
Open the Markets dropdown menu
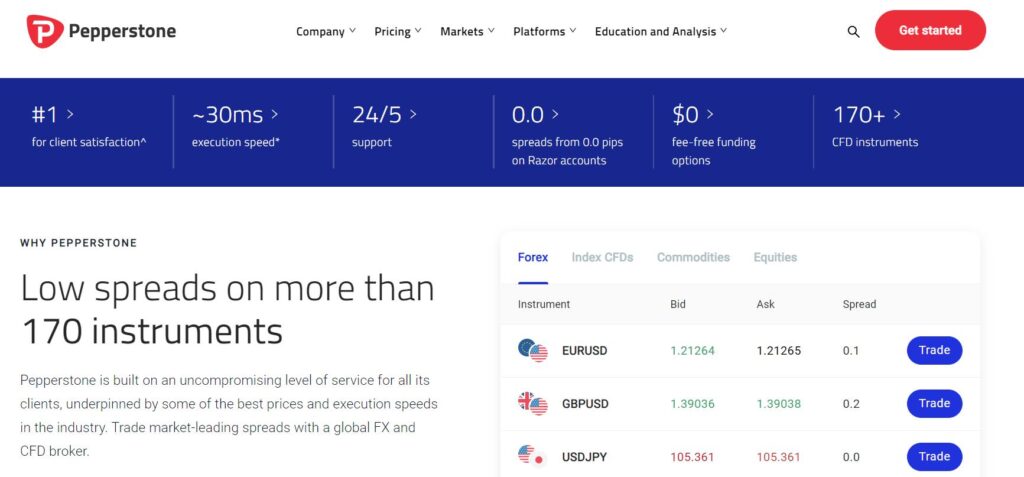[x=468, y=31]
